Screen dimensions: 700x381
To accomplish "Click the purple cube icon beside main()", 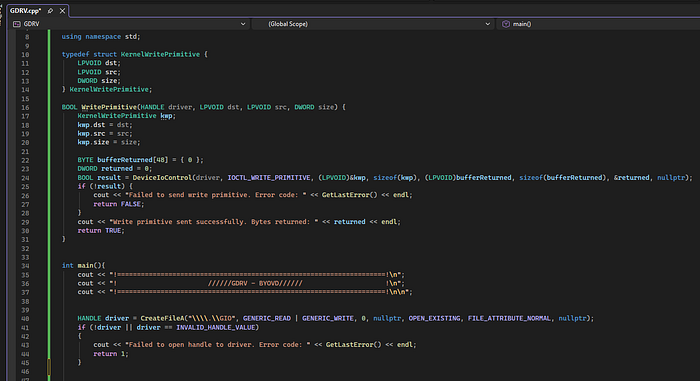I will [x=506, y=24].
